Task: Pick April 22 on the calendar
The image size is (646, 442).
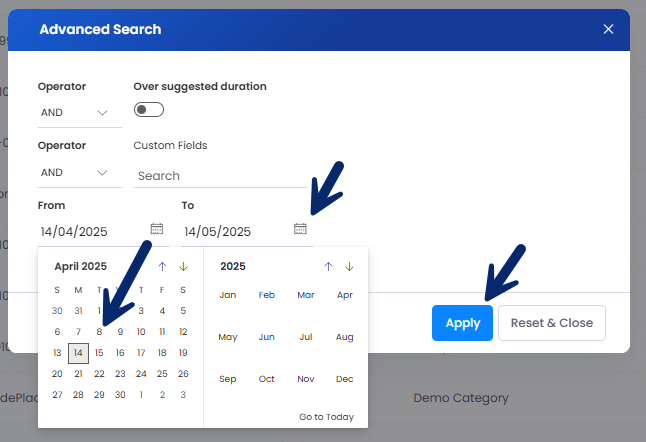Action: 99,374
